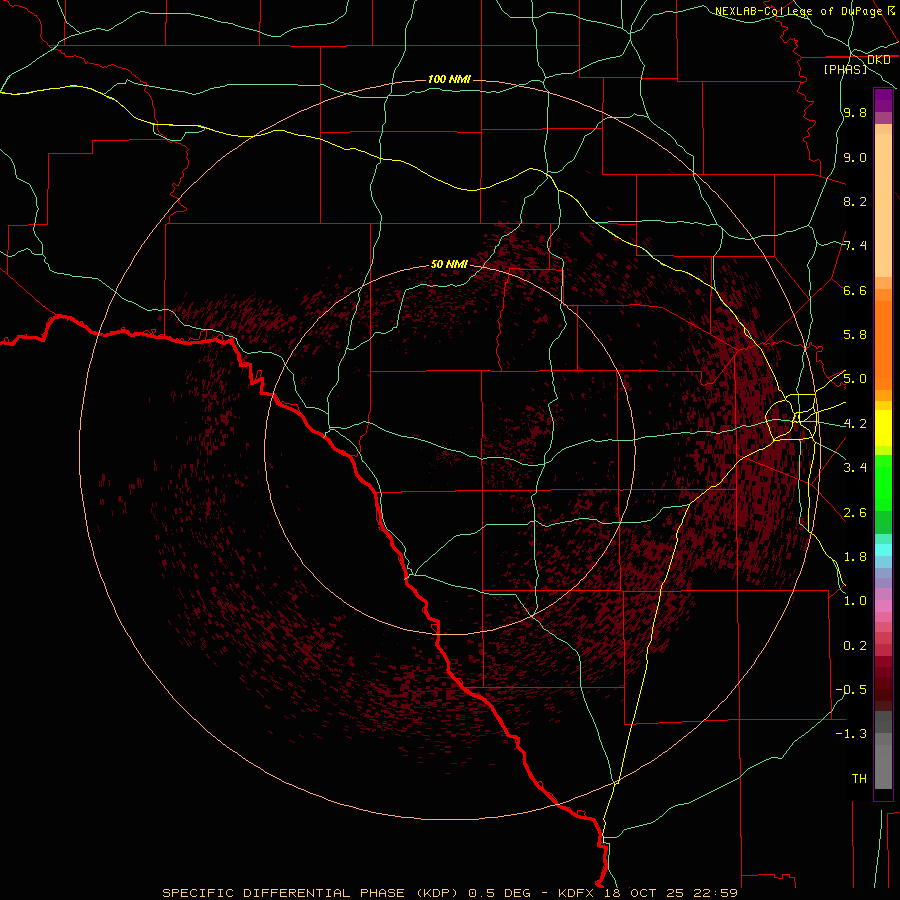Click the TH color scale label

(x=859, y=779)
